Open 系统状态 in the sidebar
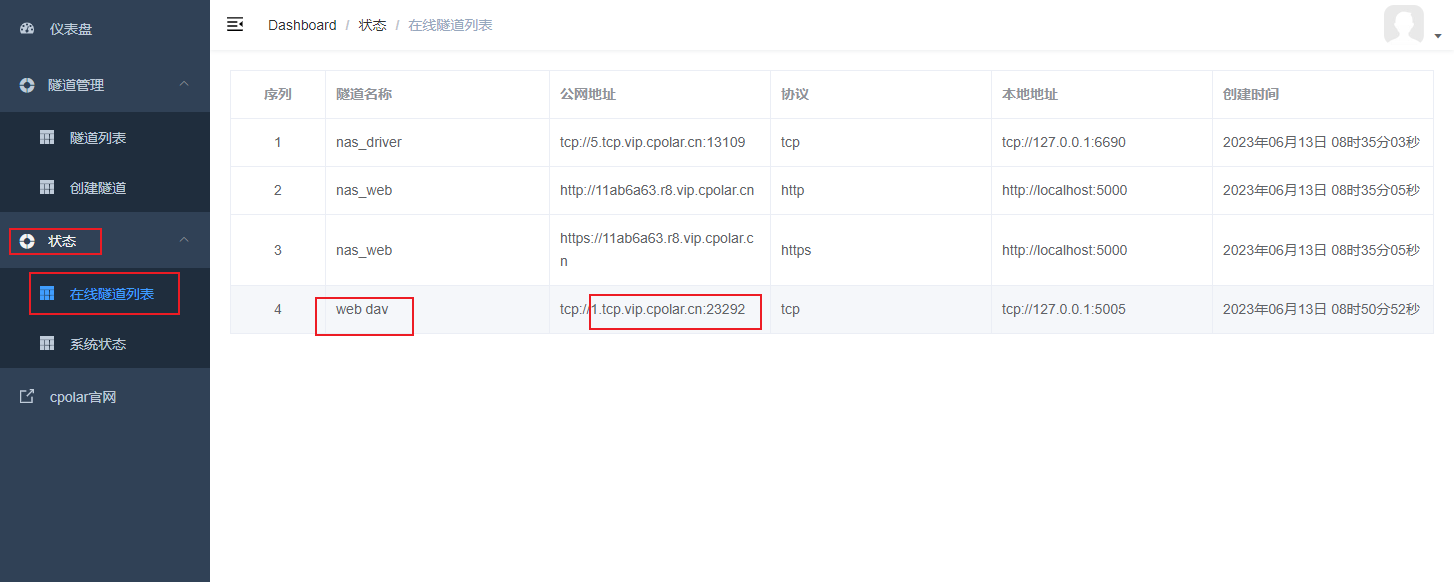The height and width of the screenshot is (582, 1454). pyautogui.click(x=98, y=344)
